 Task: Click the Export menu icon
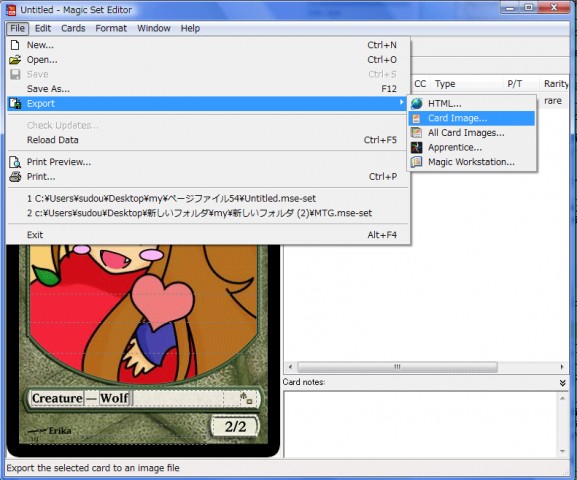click(x=15, y=103)
